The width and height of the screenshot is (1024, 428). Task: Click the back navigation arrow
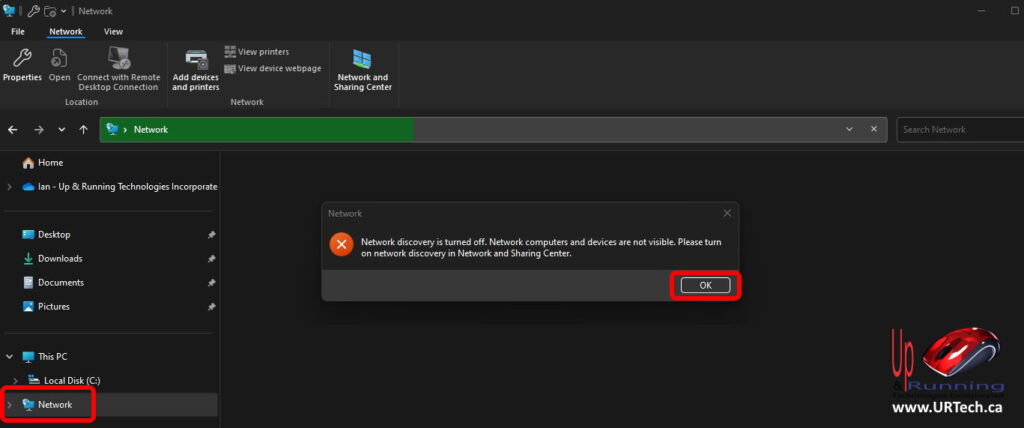[x=13, y=130]
